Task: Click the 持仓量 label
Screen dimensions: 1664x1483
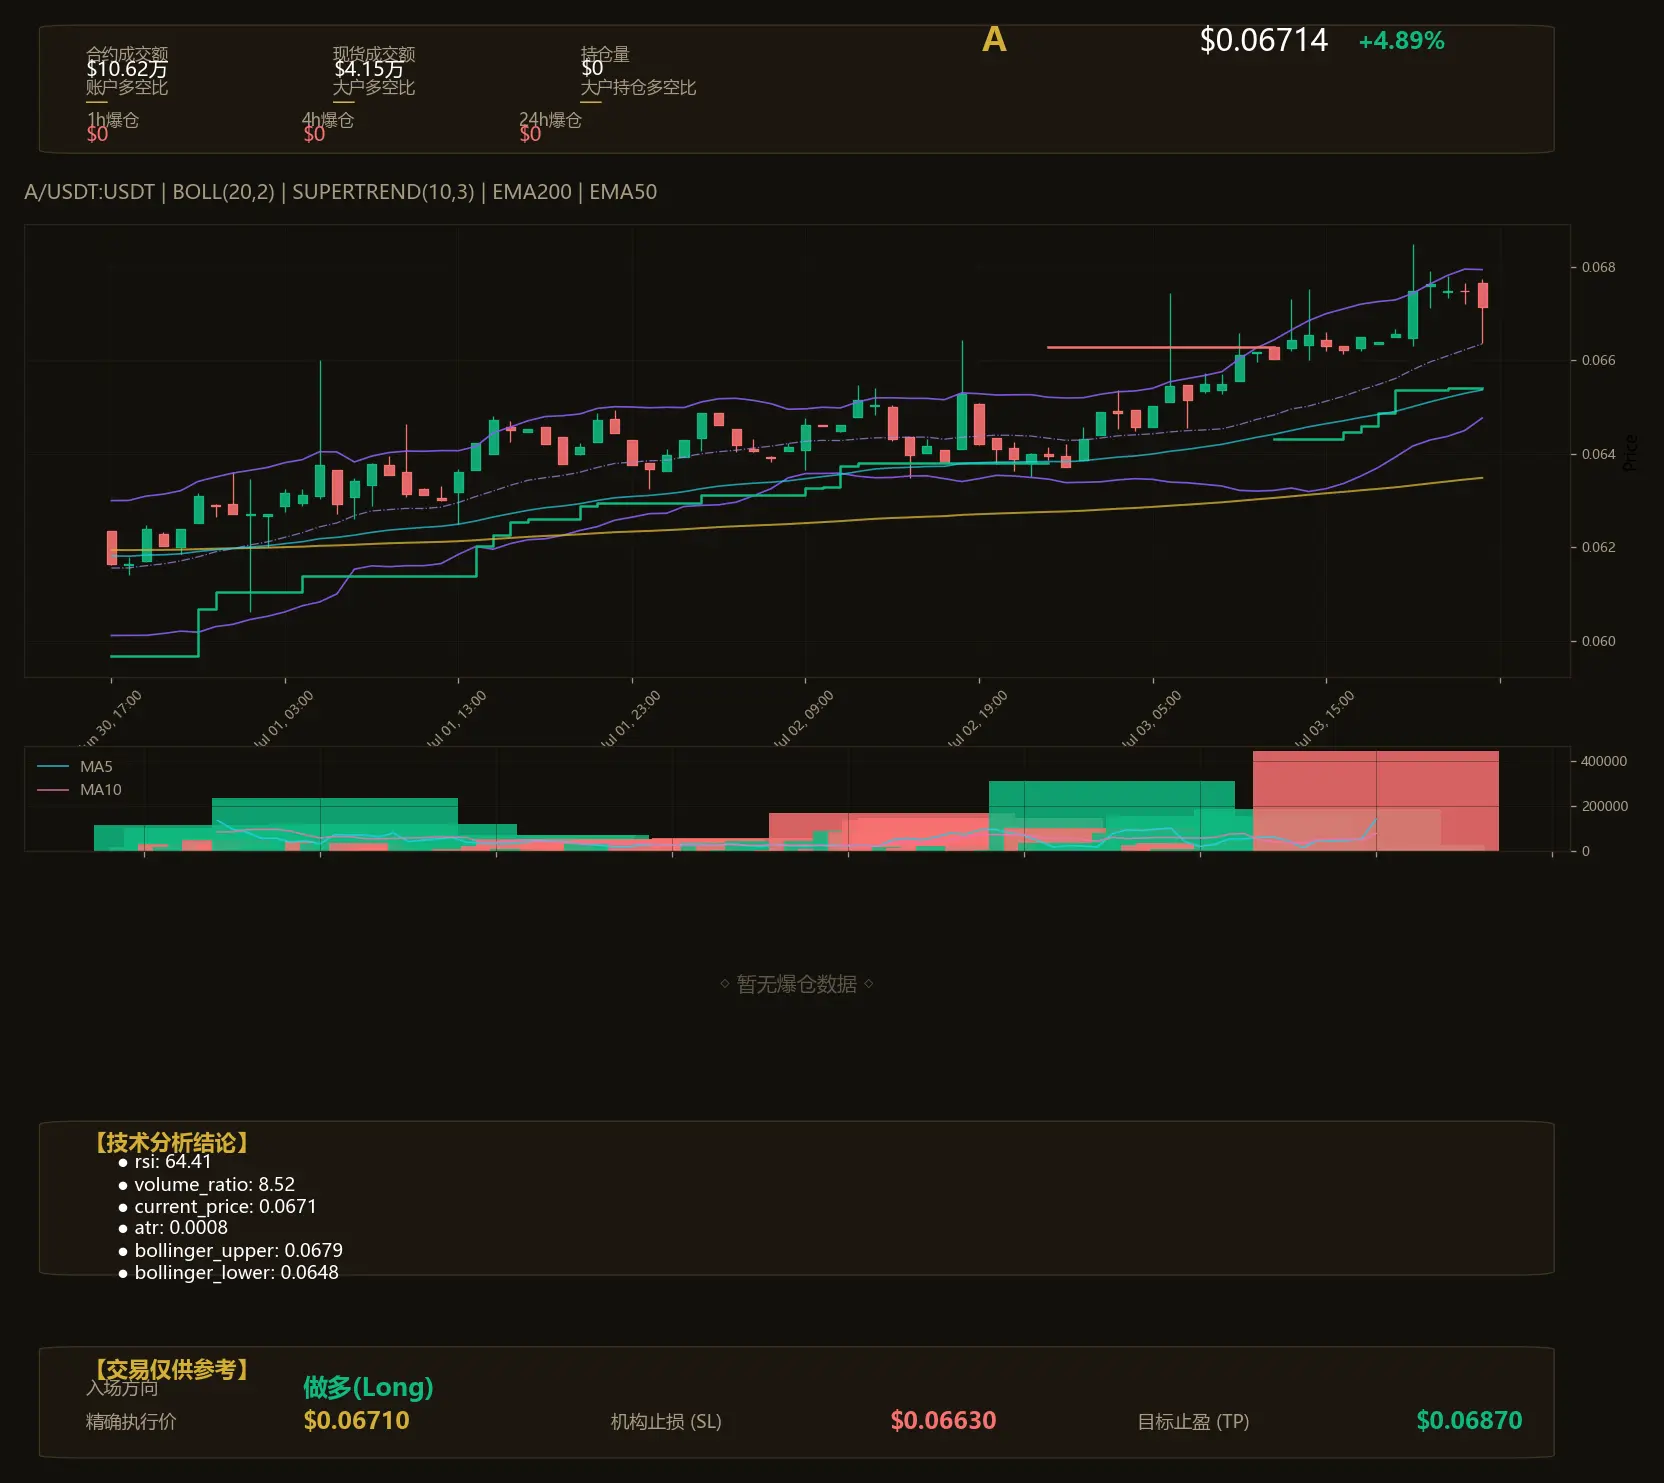Action: point(605,53)
